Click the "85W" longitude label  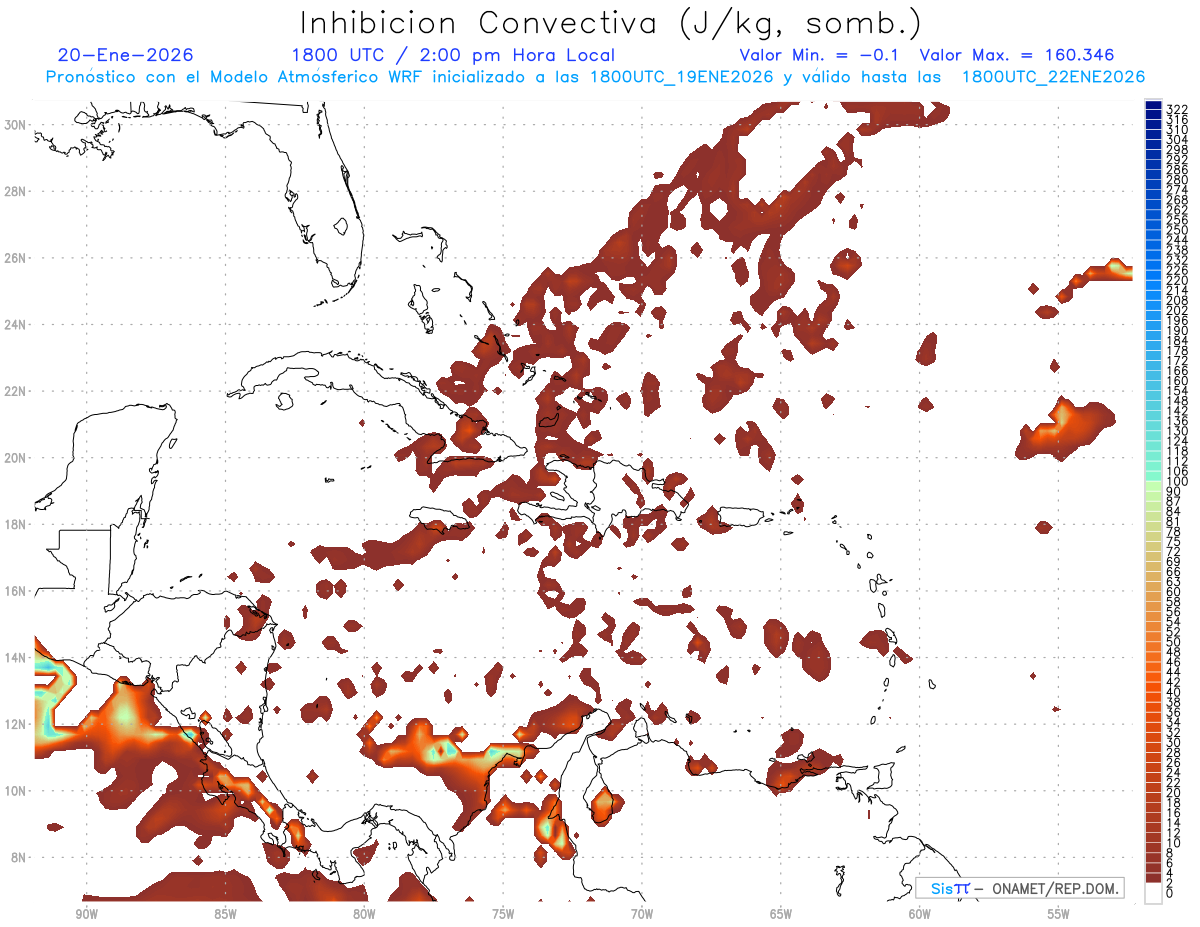click(225, 914)
